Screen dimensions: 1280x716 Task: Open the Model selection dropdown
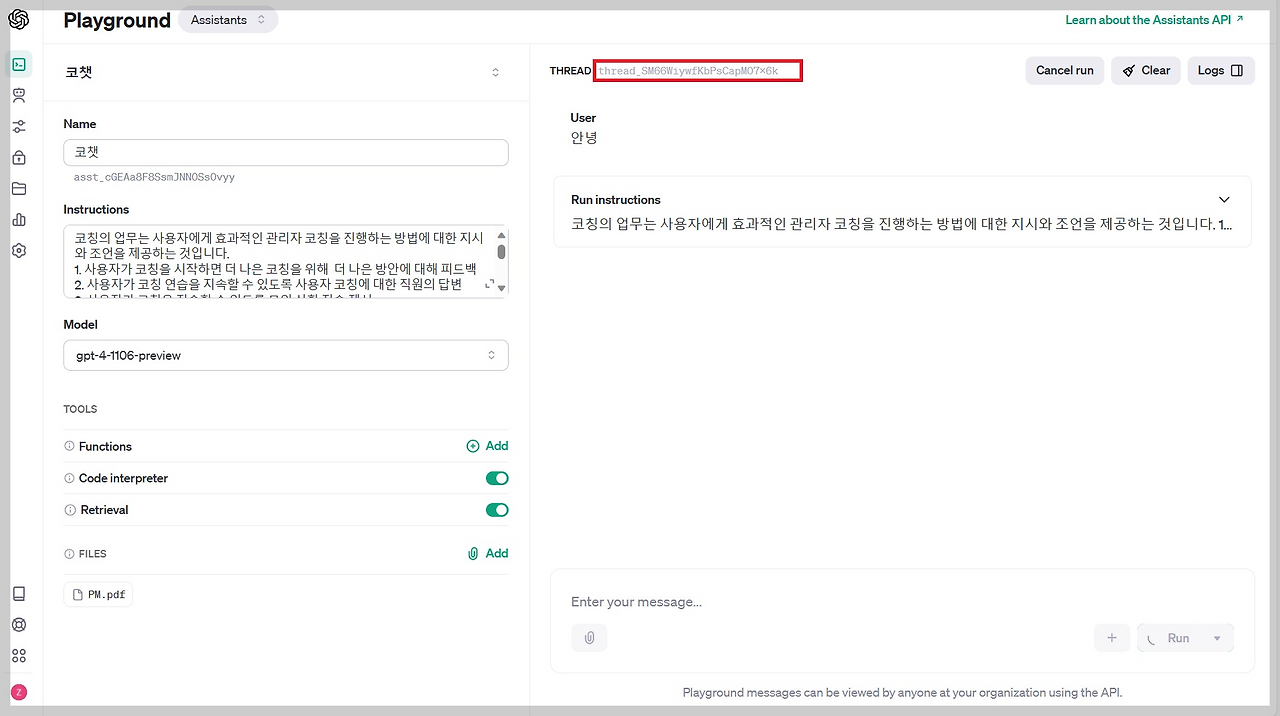285,355
